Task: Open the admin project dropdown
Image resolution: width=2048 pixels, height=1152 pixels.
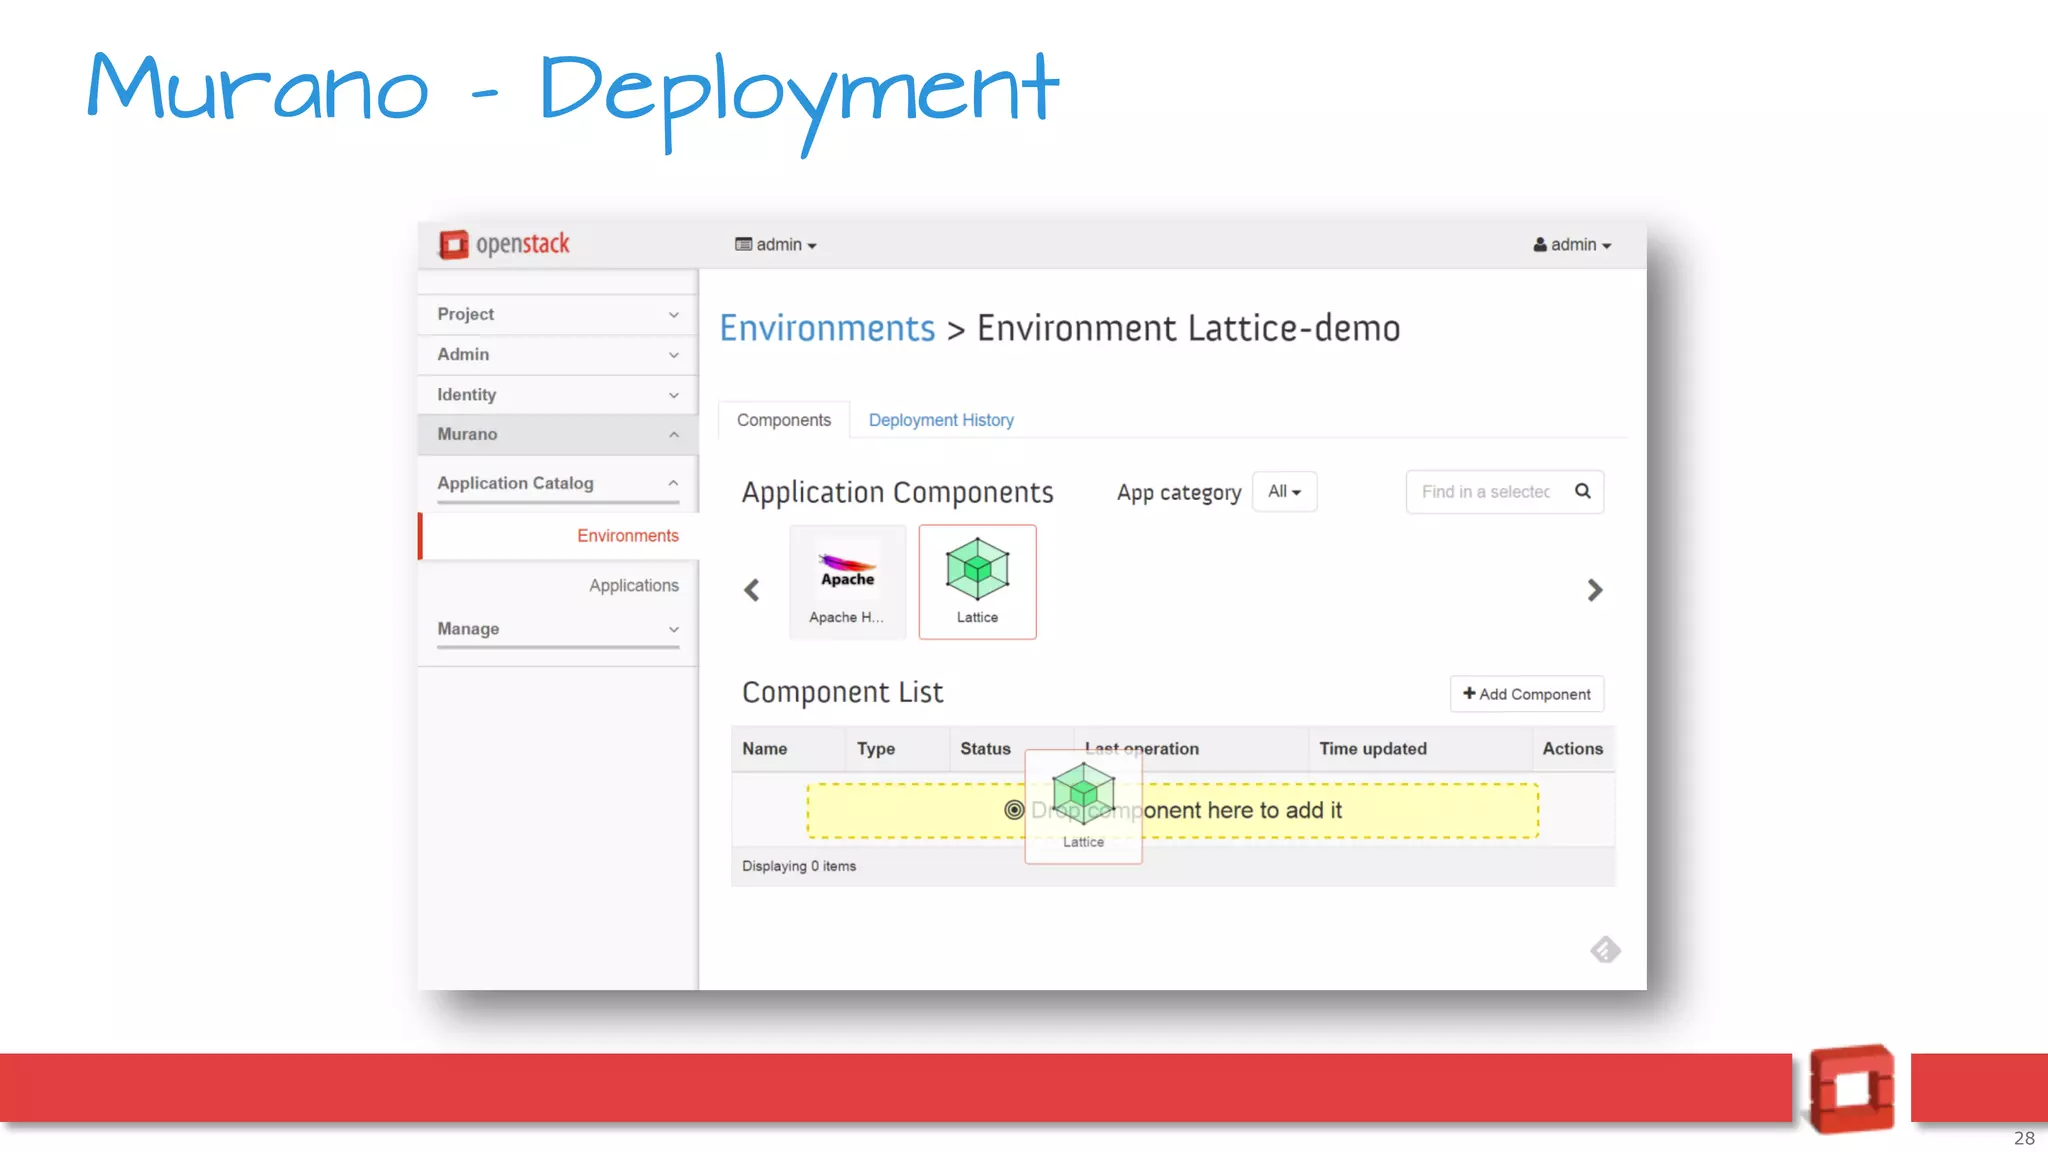Action: pyautogui.click(x=776, y=245)
